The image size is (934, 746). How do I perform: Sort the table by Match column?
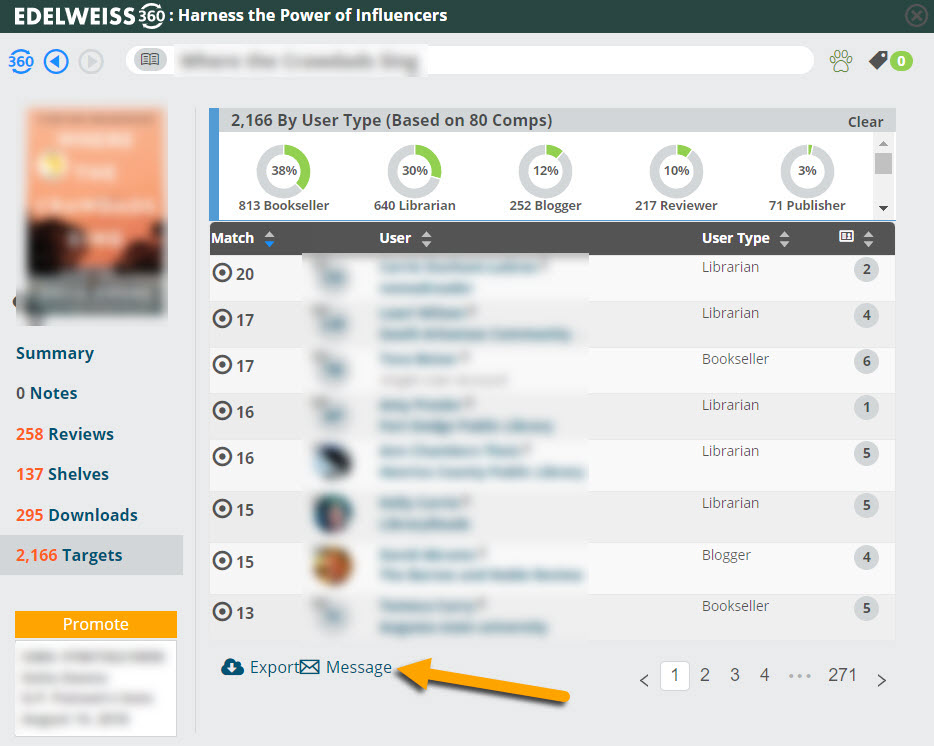pyautogui.click(x=269, y=239)
